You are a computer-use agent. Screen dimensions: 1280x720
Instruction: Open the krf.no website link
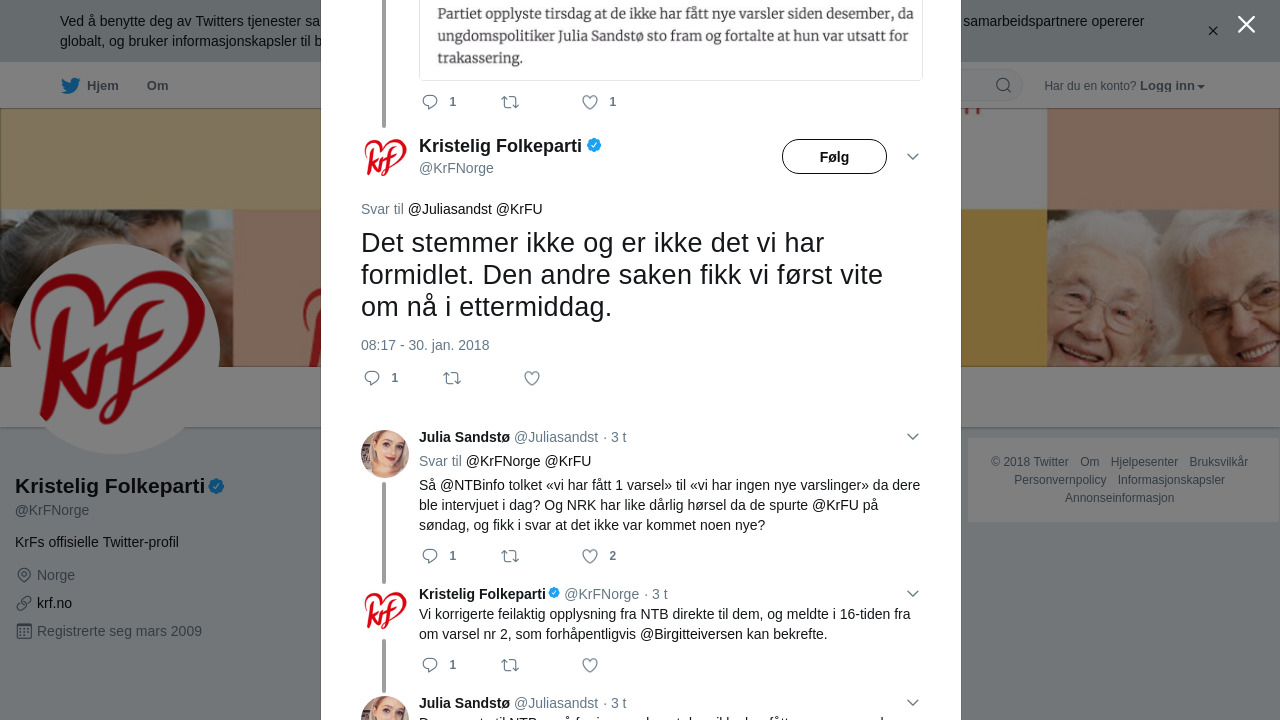tap(54, 603)
